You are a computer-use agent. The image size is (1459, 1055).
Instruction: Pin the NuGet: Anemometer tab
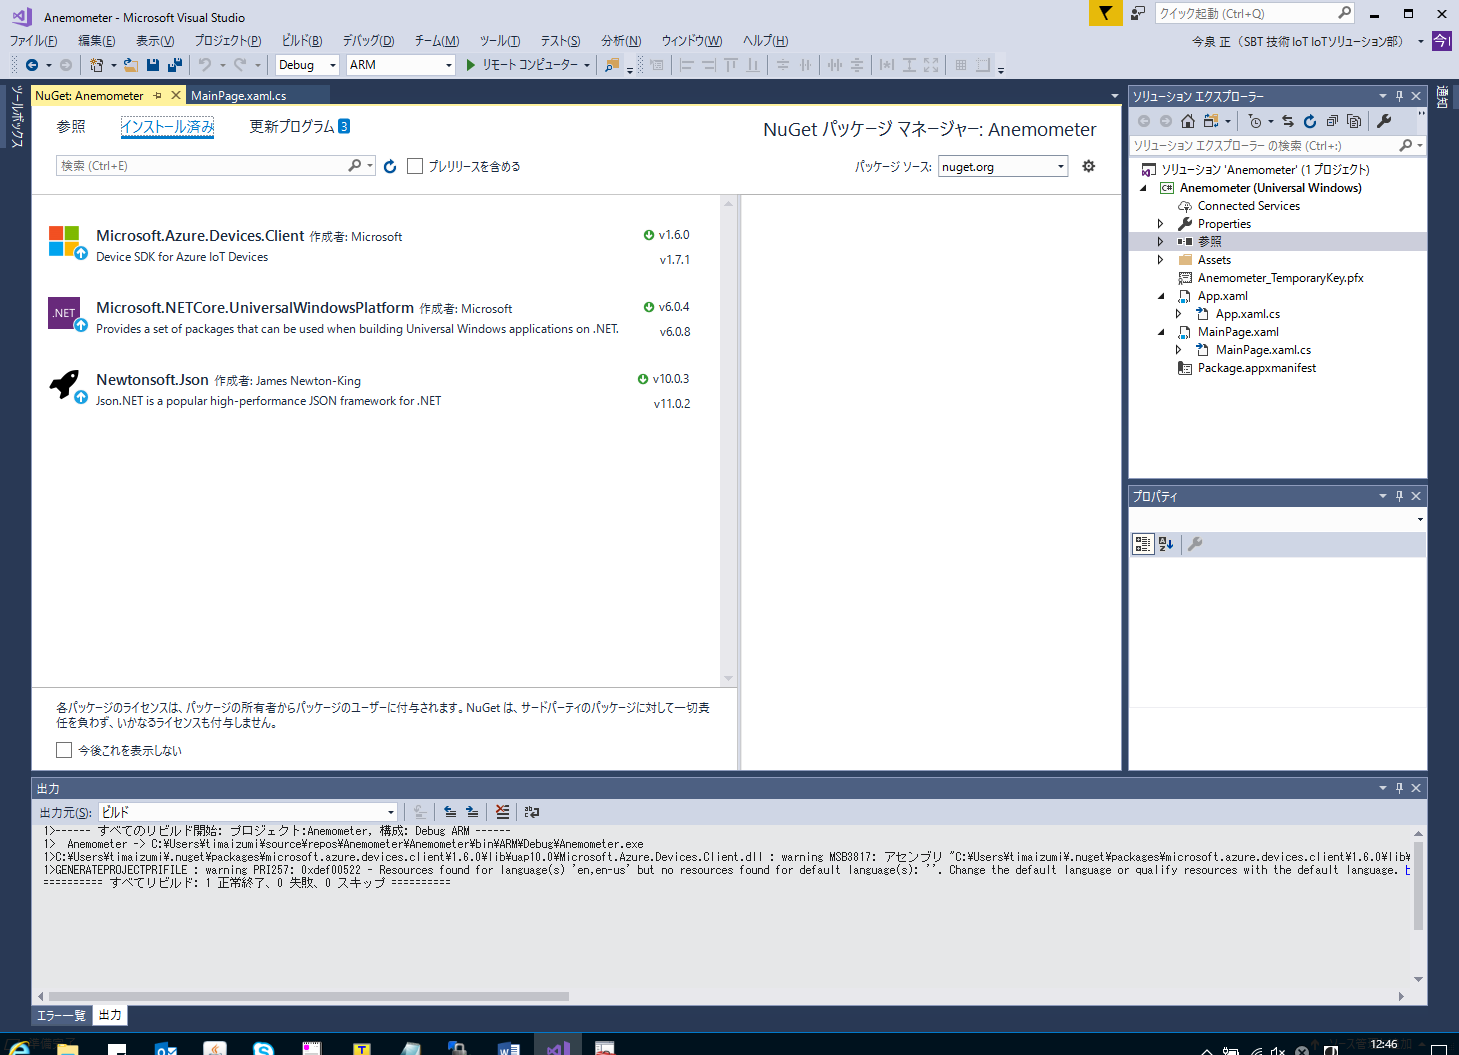click(x=157, y=96)
